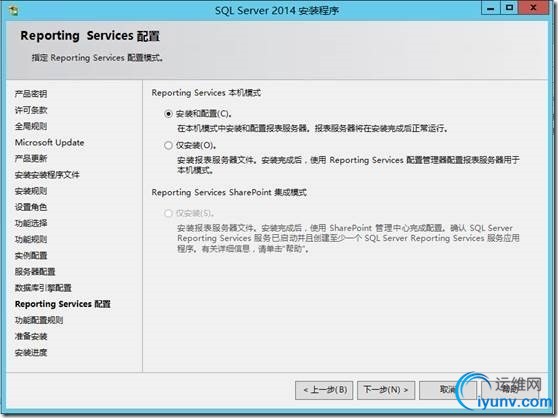
Task: Open the 产品密钥 step in sidebar
Action: [31, 94]
